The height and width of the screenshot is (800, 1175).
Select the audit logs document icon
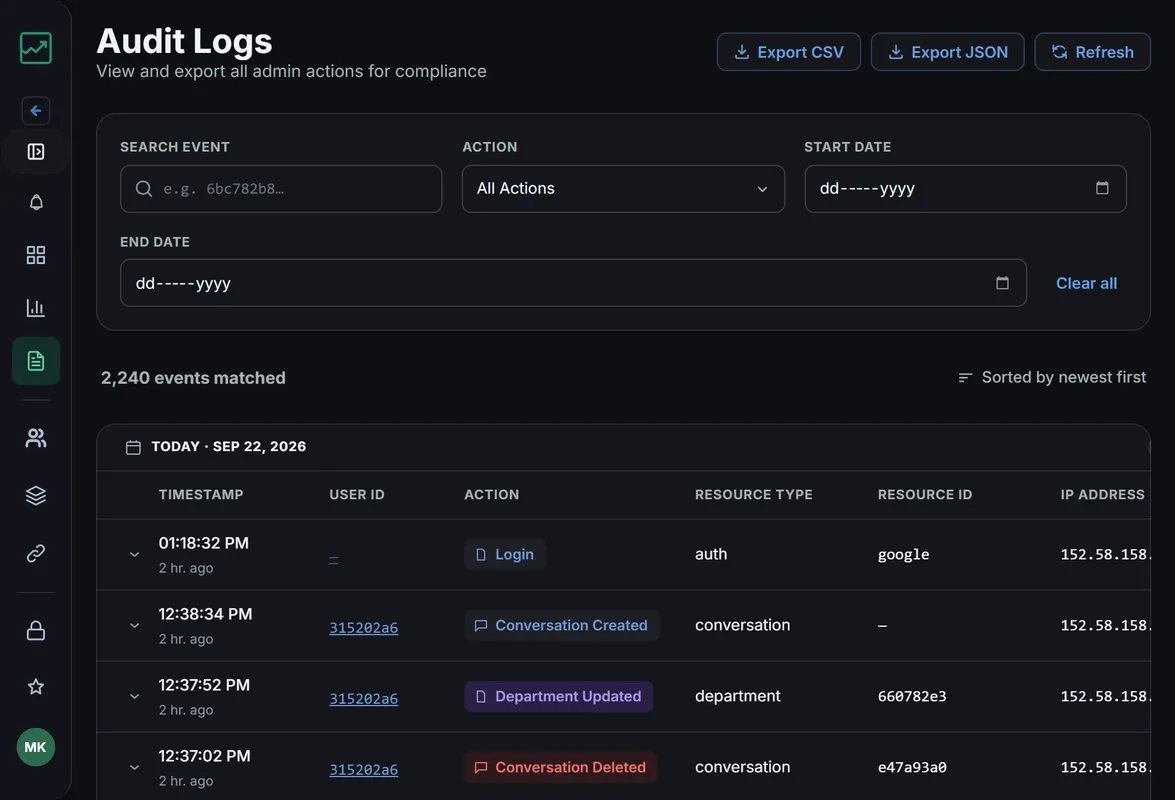coord(35,361)
